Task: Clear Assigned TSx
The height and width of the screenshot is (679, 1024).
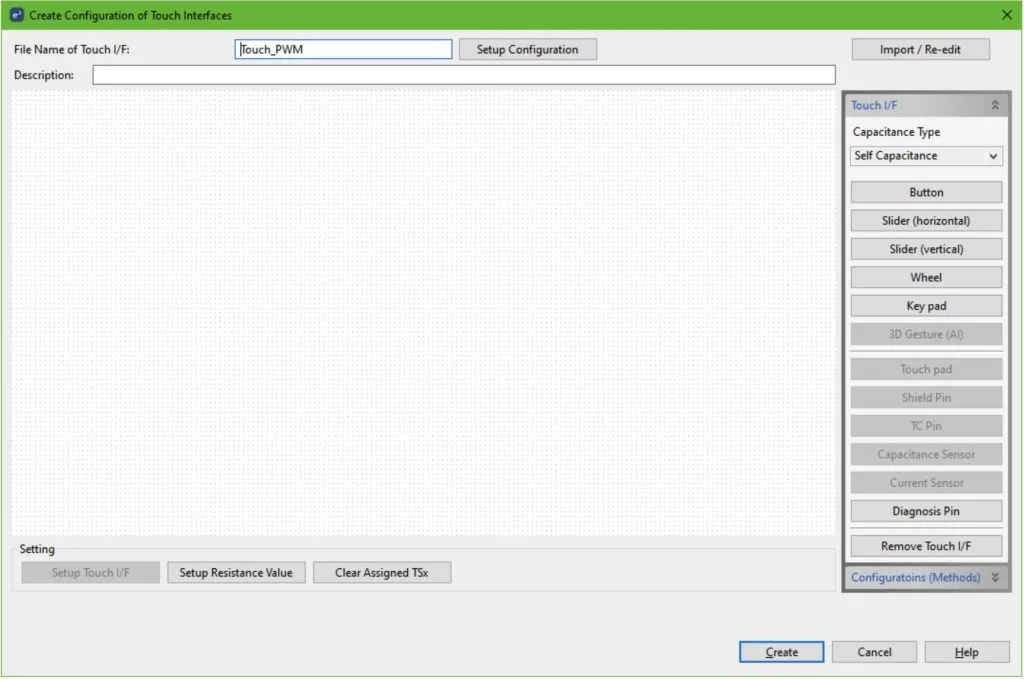Action: pos(382,572)
